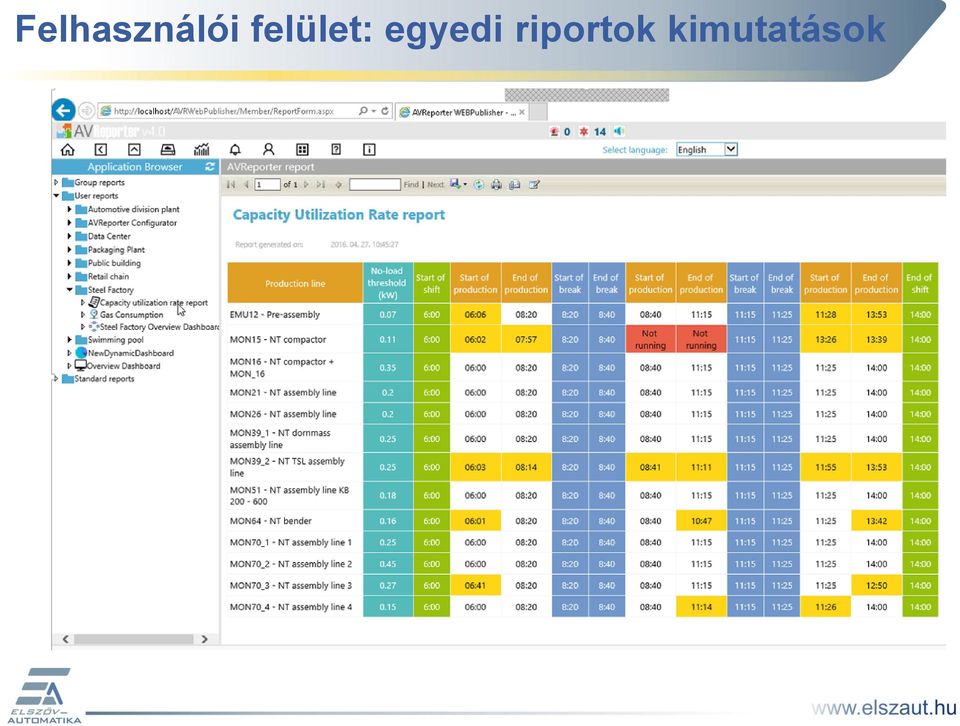Open the user profile icon
Viewport: 960px width, 726px height.
[x=268, y=149]
